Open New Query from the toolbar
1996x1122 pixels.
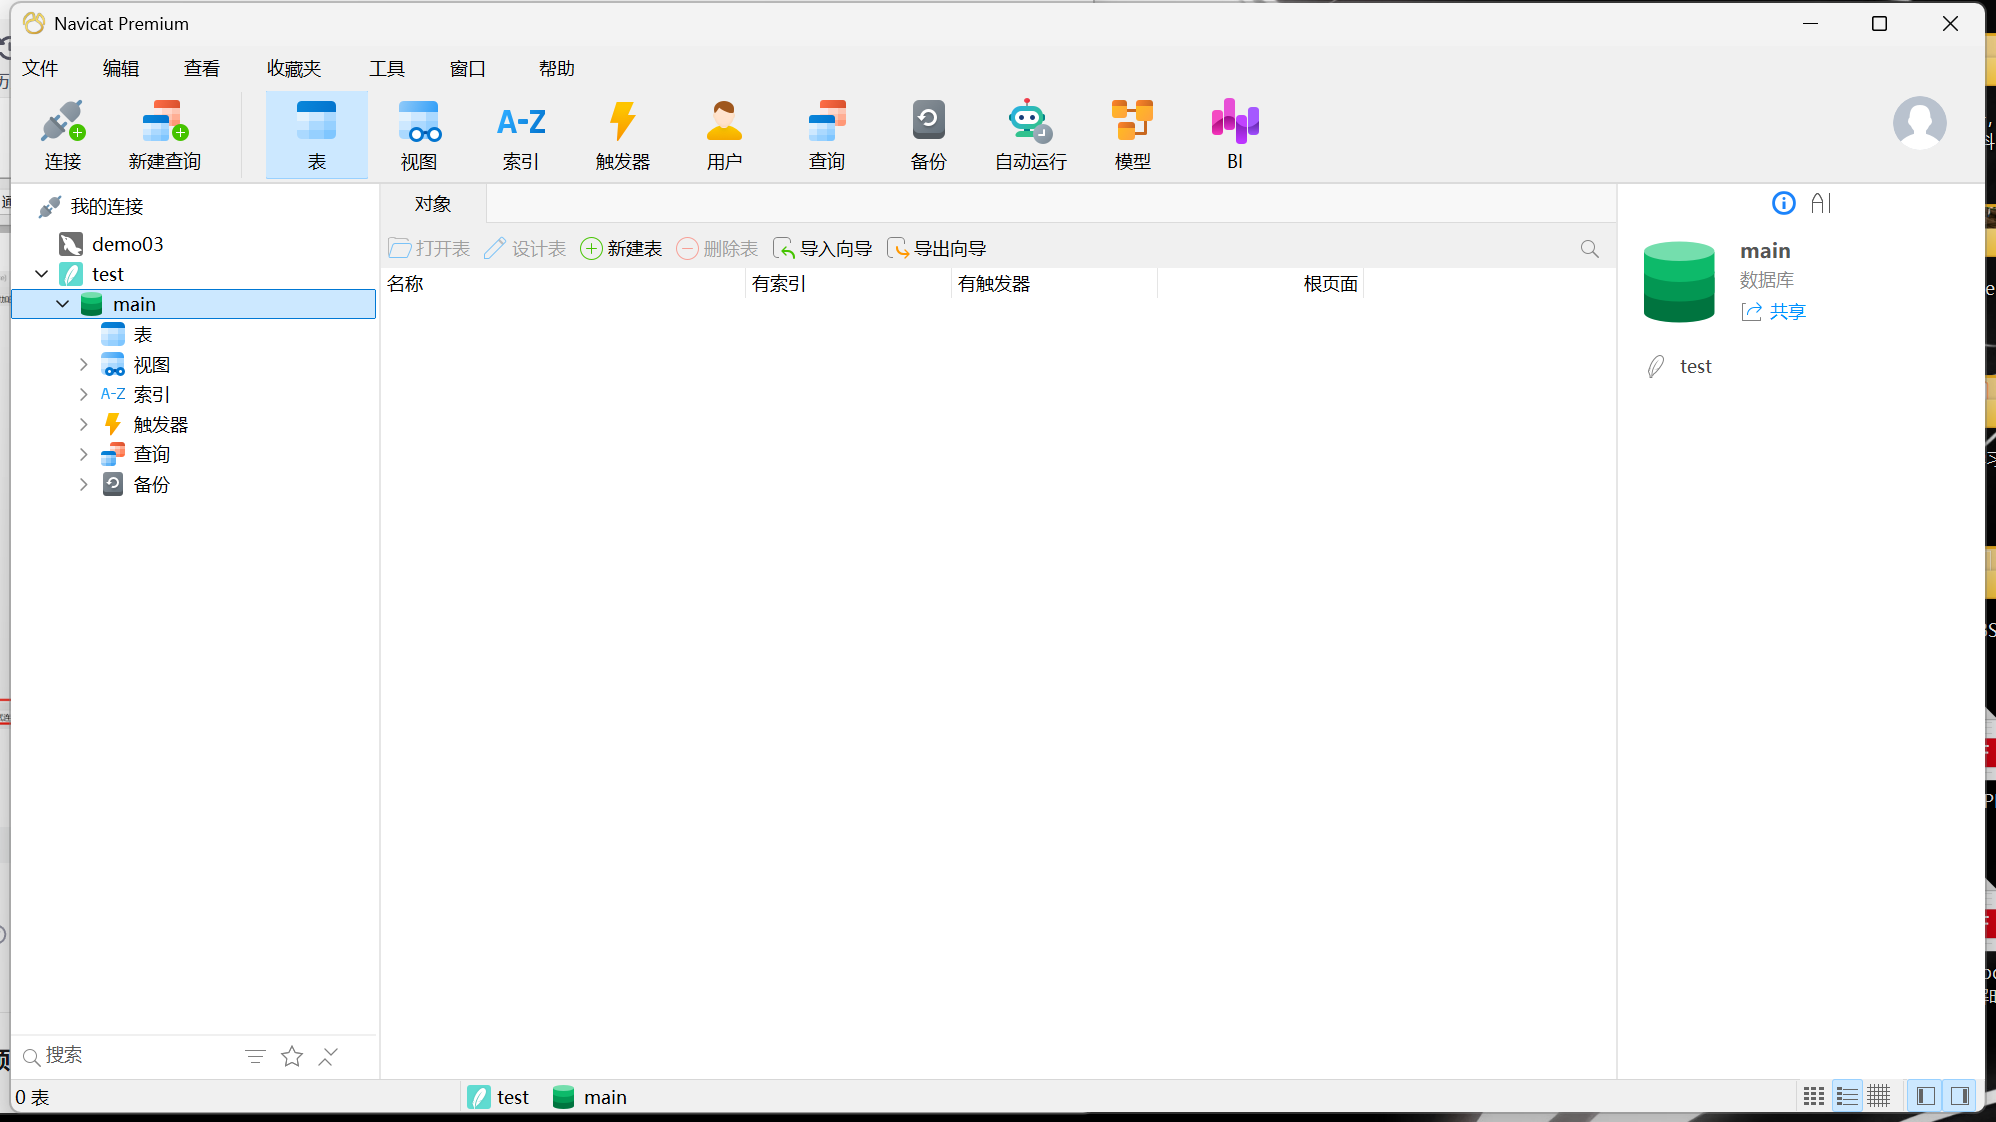pos(164,134)
